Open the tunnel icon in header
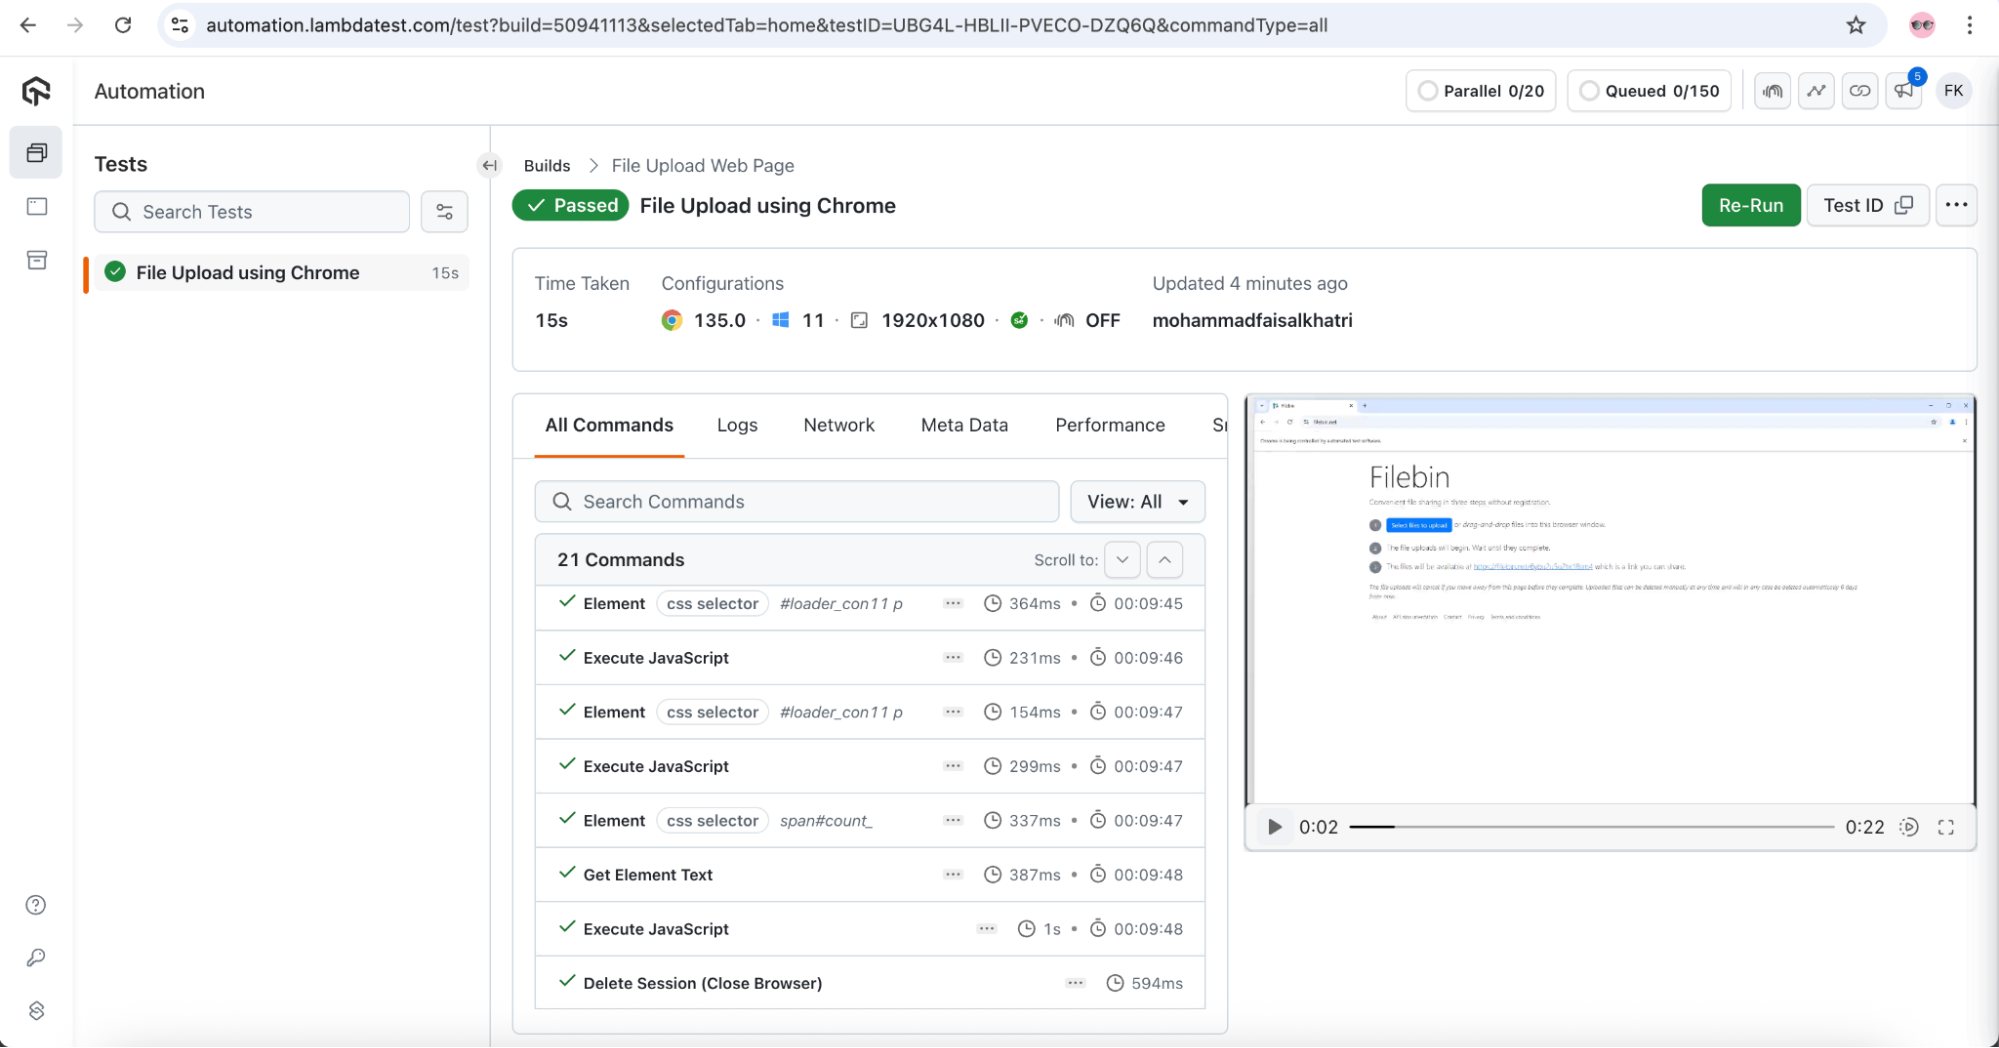 [1772, 91]
